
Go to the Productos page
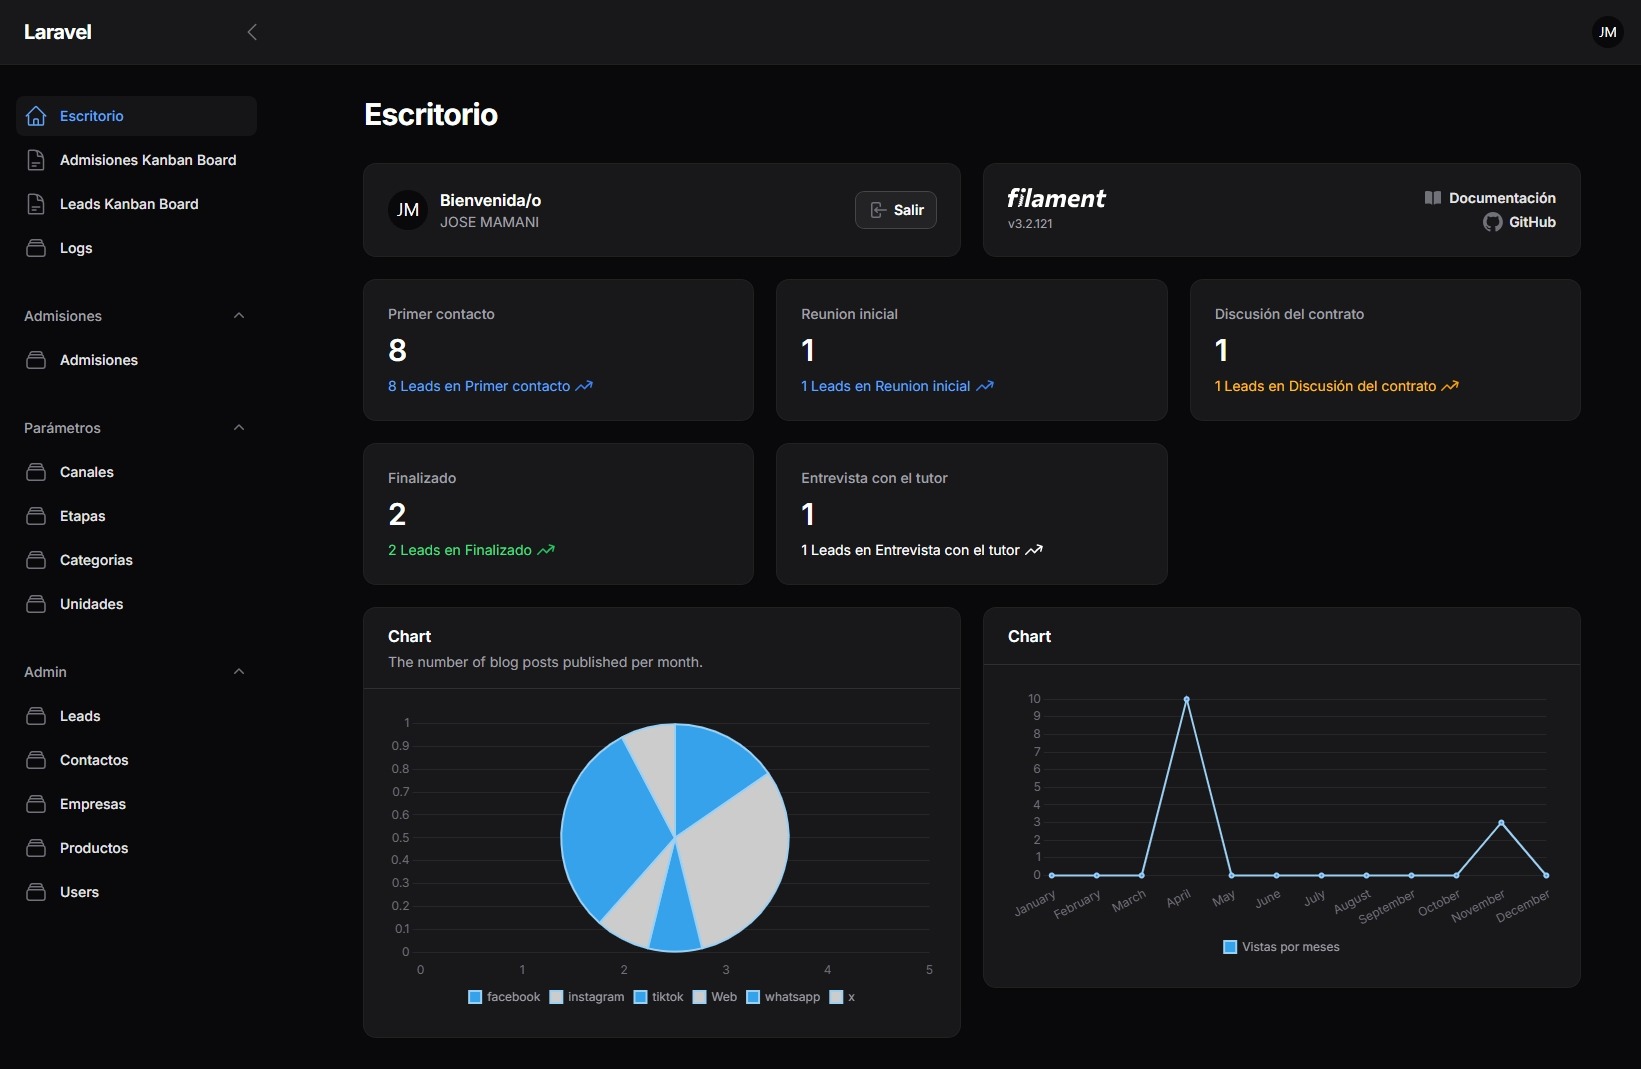pos(94,848)
